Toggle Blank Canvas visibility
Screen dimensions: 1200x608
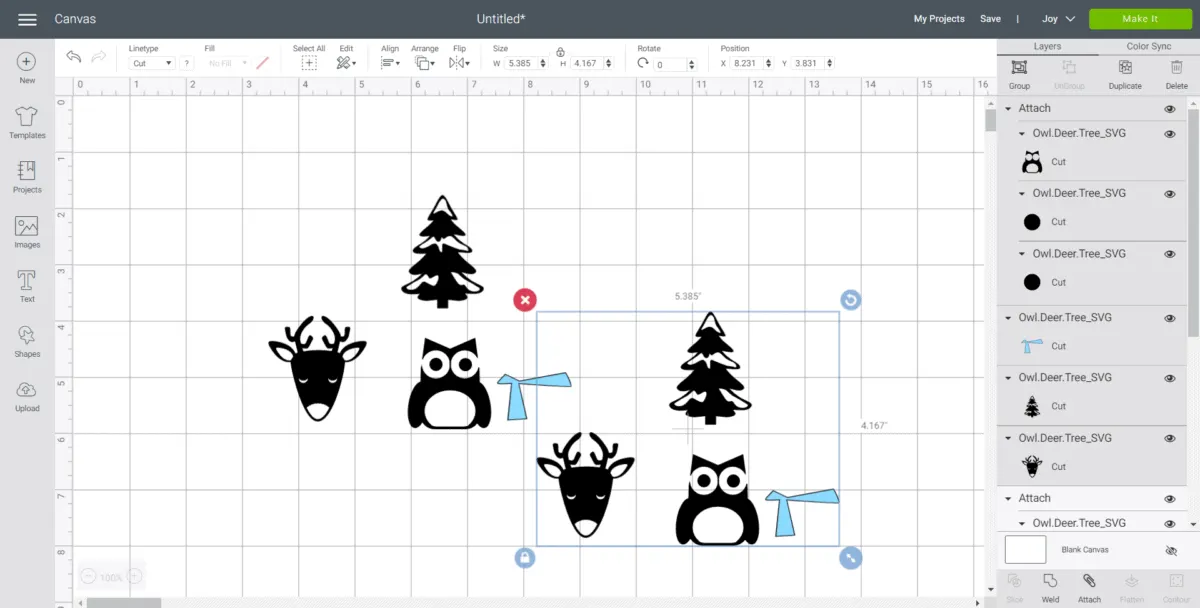pyautogui.click(x=1172, y=550)
